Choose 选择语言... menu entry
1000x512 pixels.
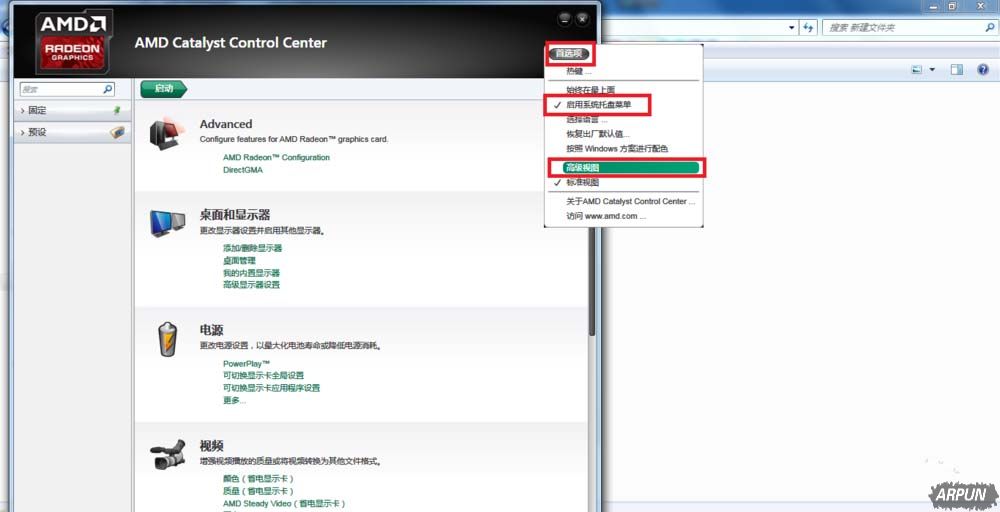tap(587, 119)
